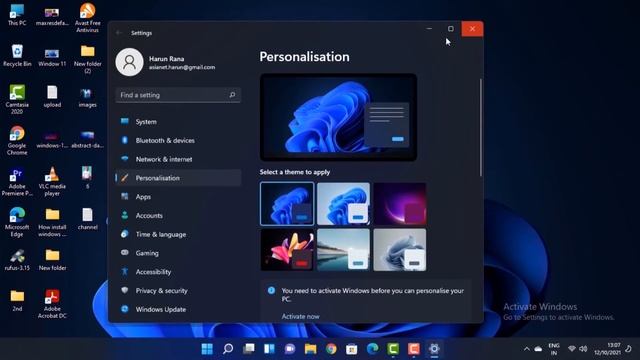640x360 pixels.
Task: Click the OneDrive cloud tray icon
Action: tap(538, 349)
